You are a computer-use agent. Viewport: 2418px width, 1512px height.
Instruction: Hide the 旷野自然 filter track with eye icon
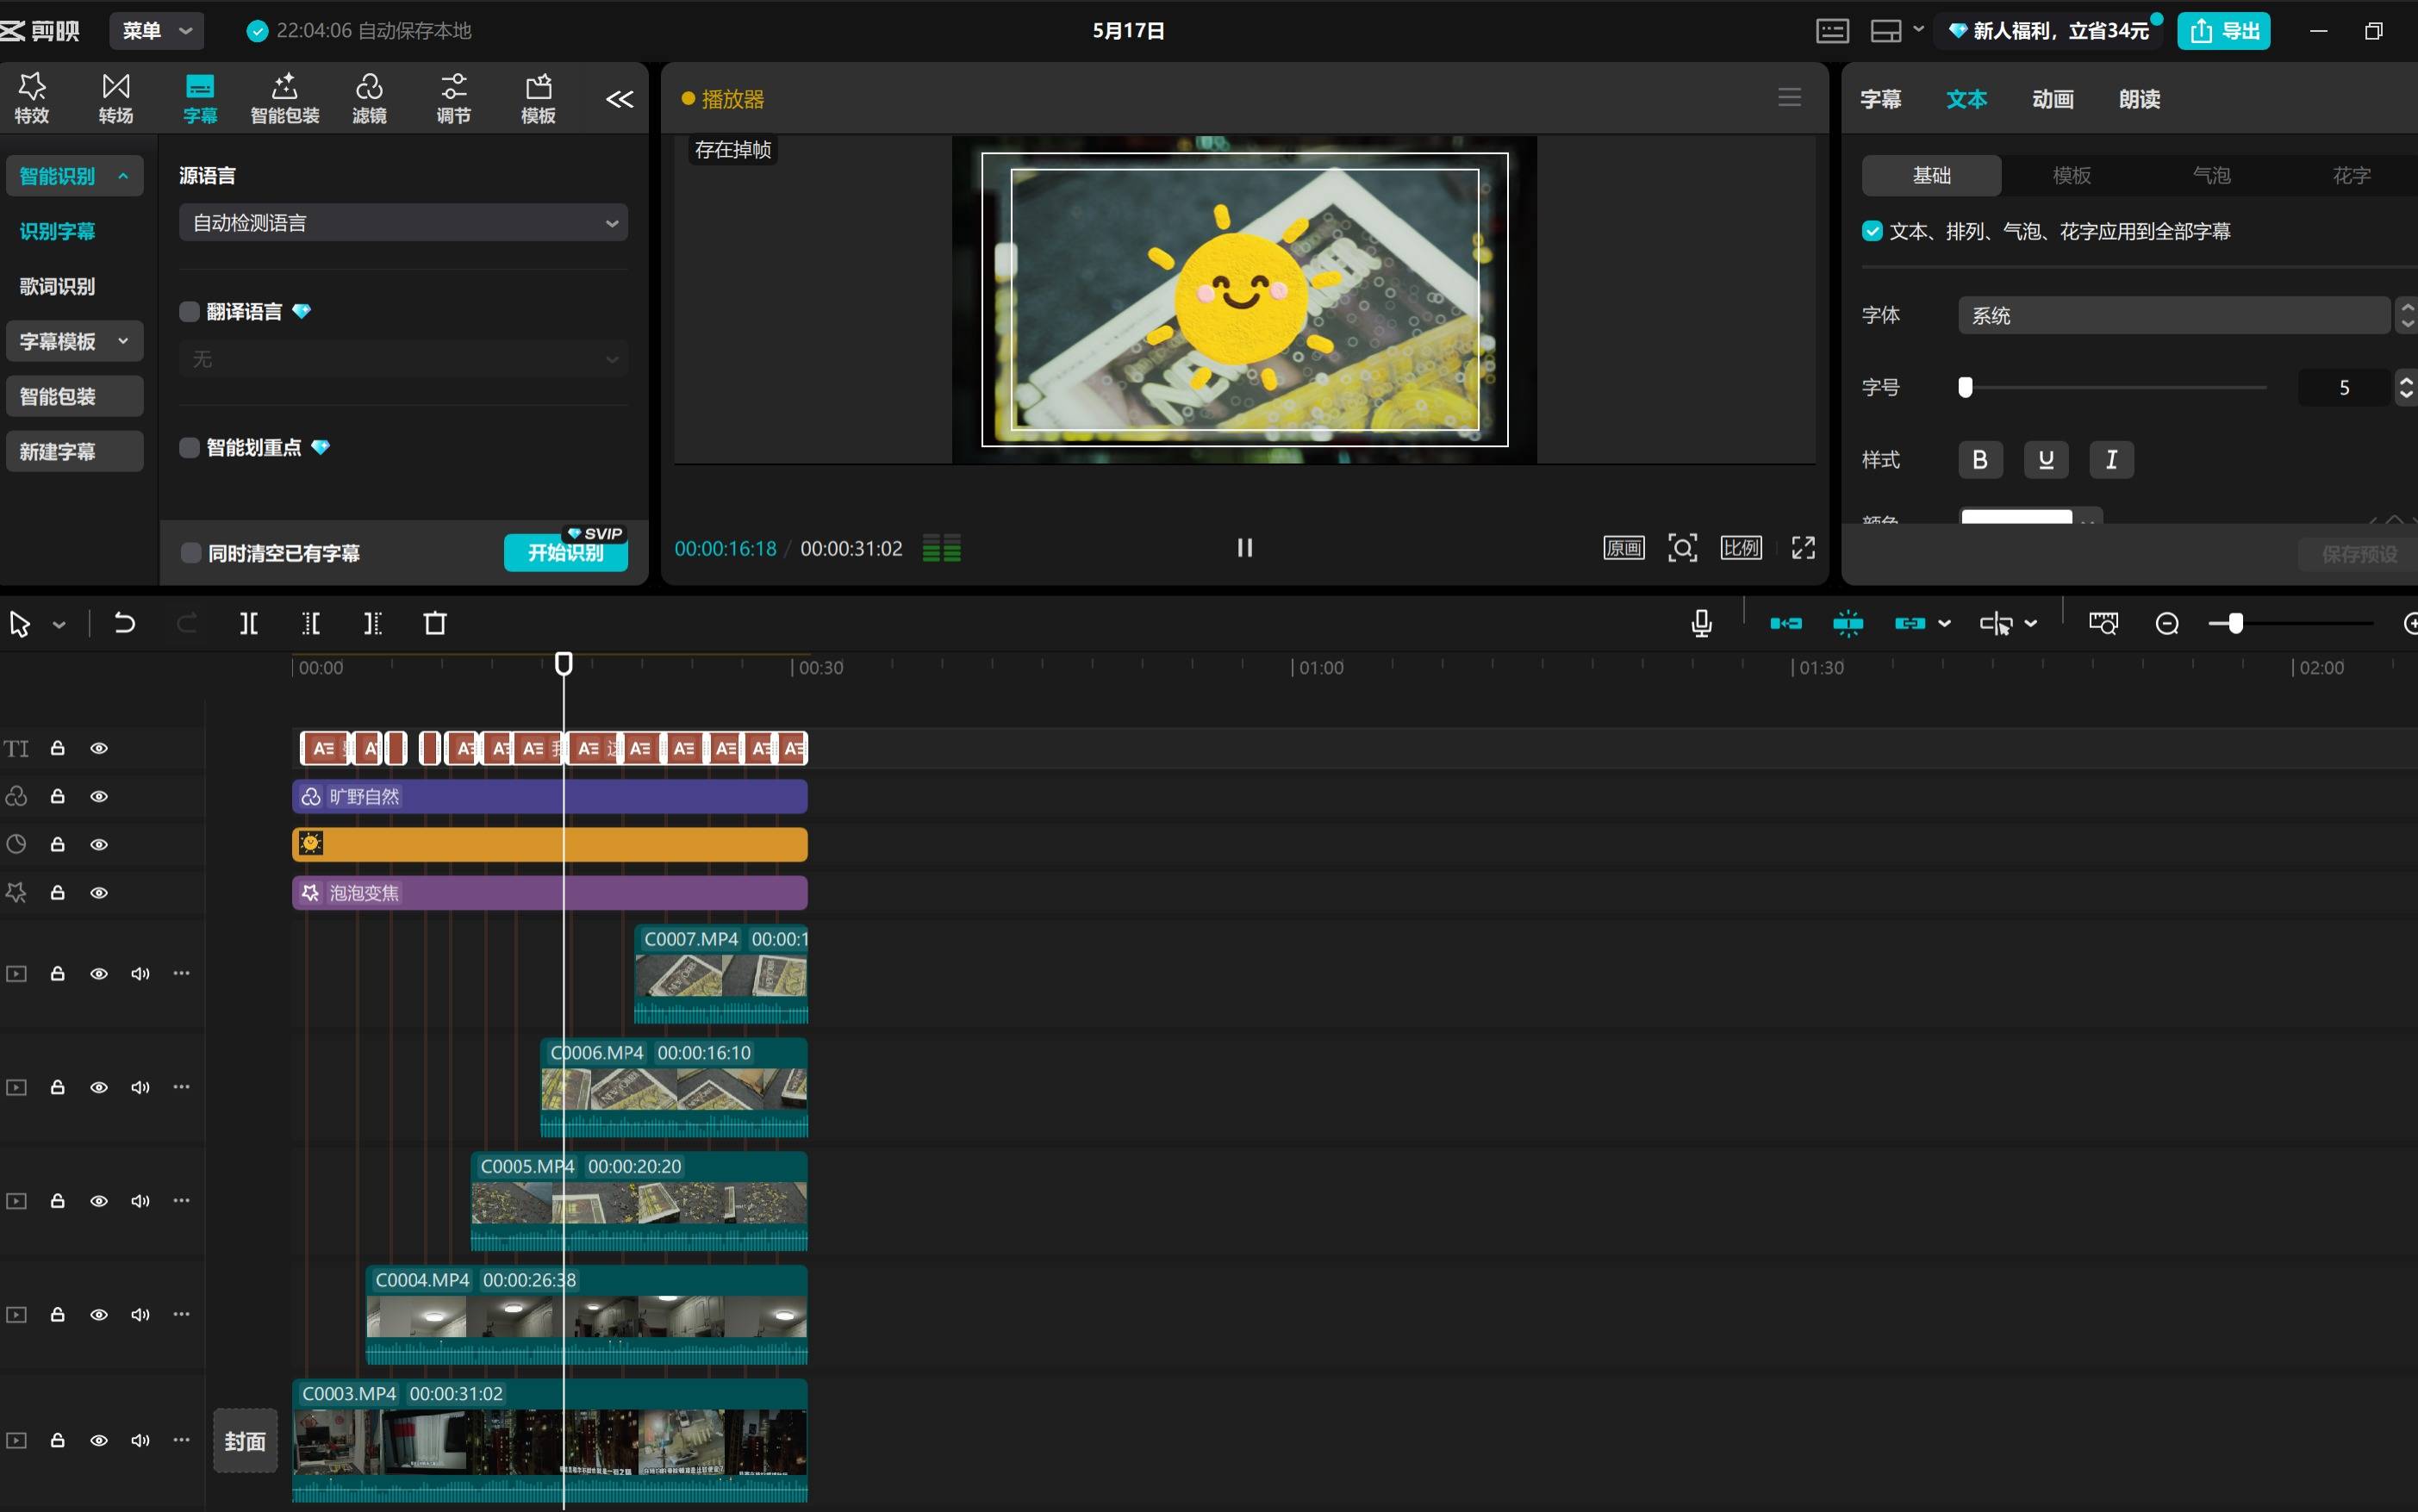[99, 797]
